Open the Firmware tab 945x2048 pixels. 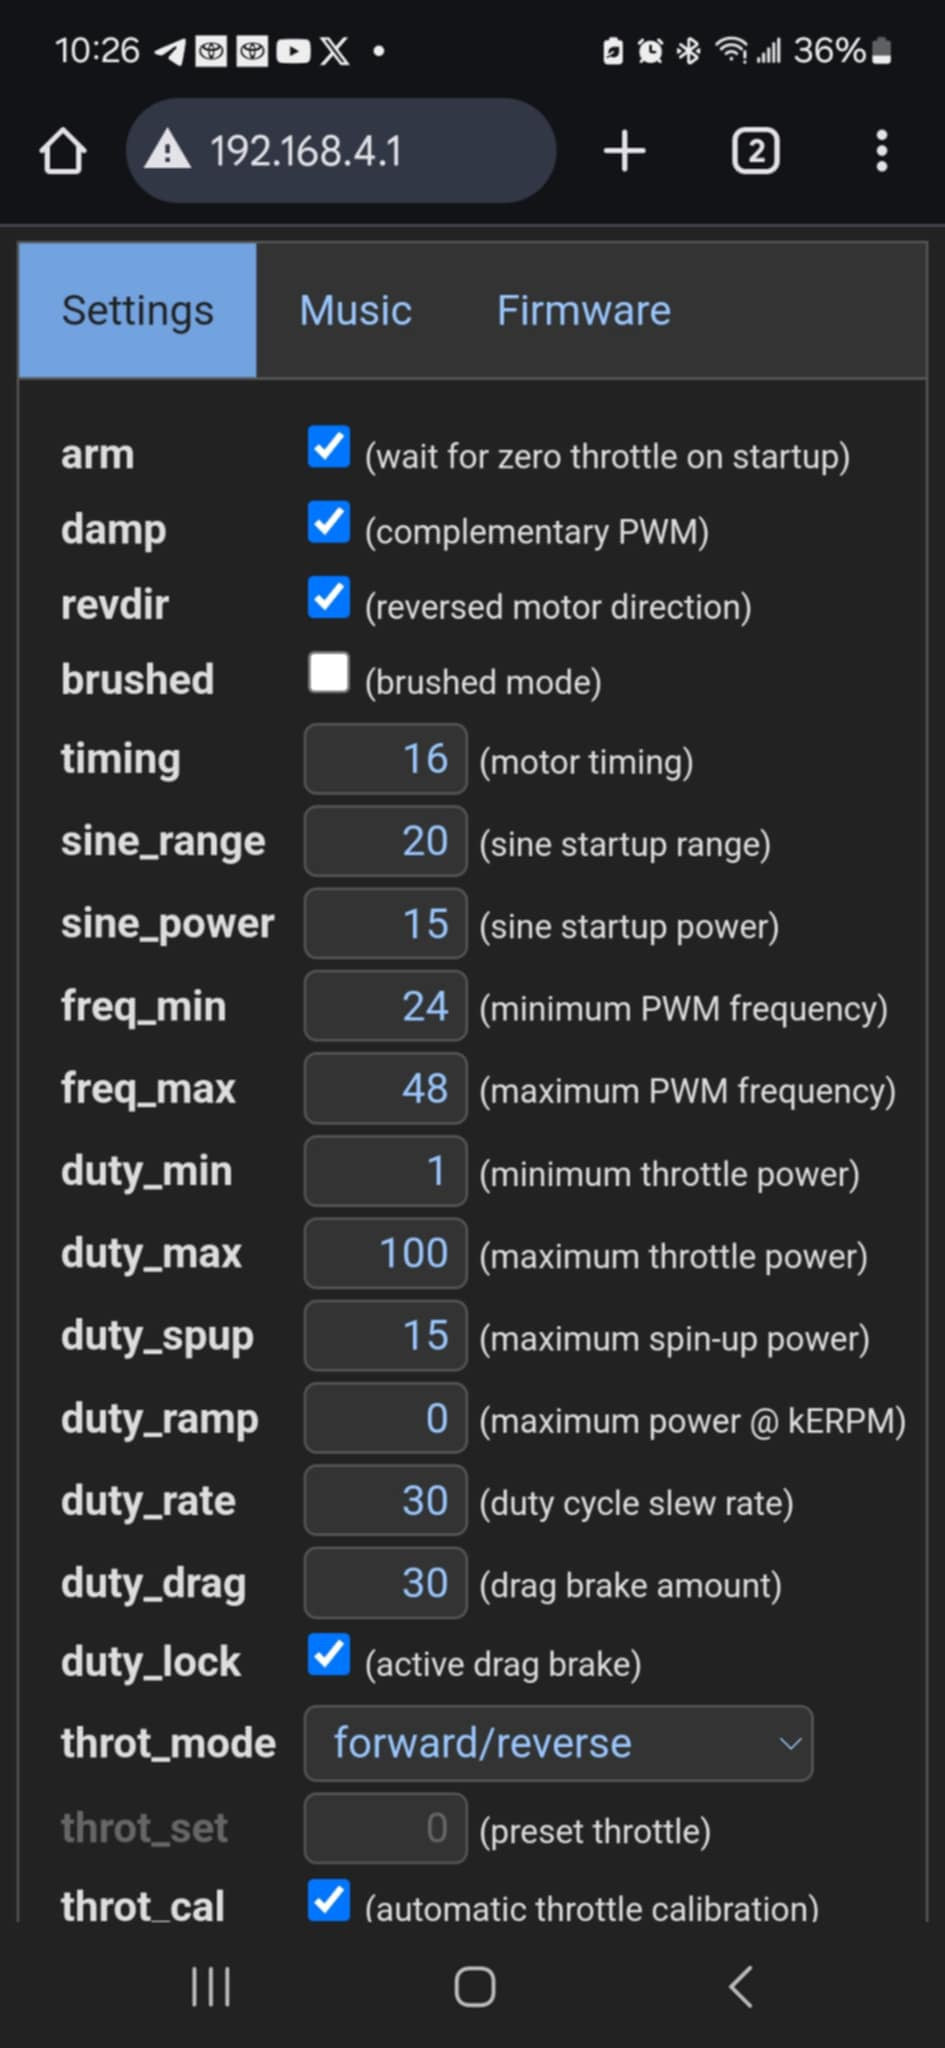tap(583, 310)
